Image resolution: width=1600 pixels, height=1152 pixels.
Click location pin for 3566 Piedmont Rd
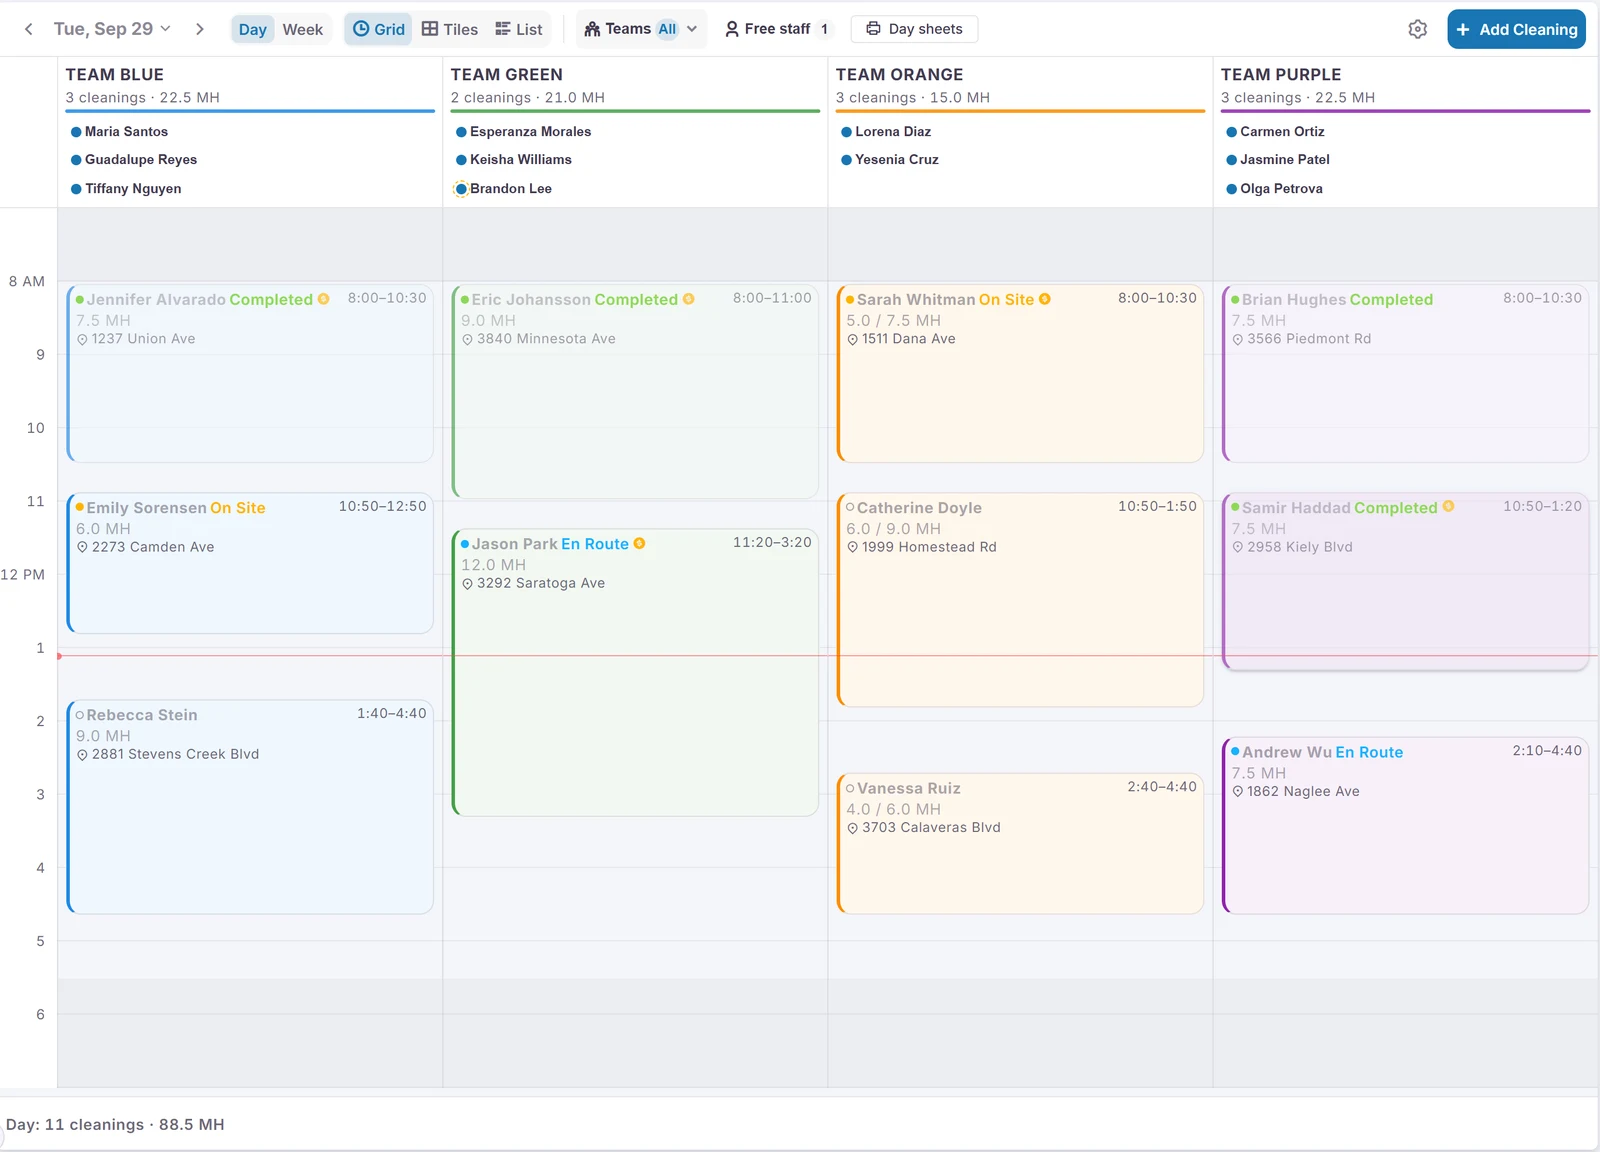pos(1237,340)
